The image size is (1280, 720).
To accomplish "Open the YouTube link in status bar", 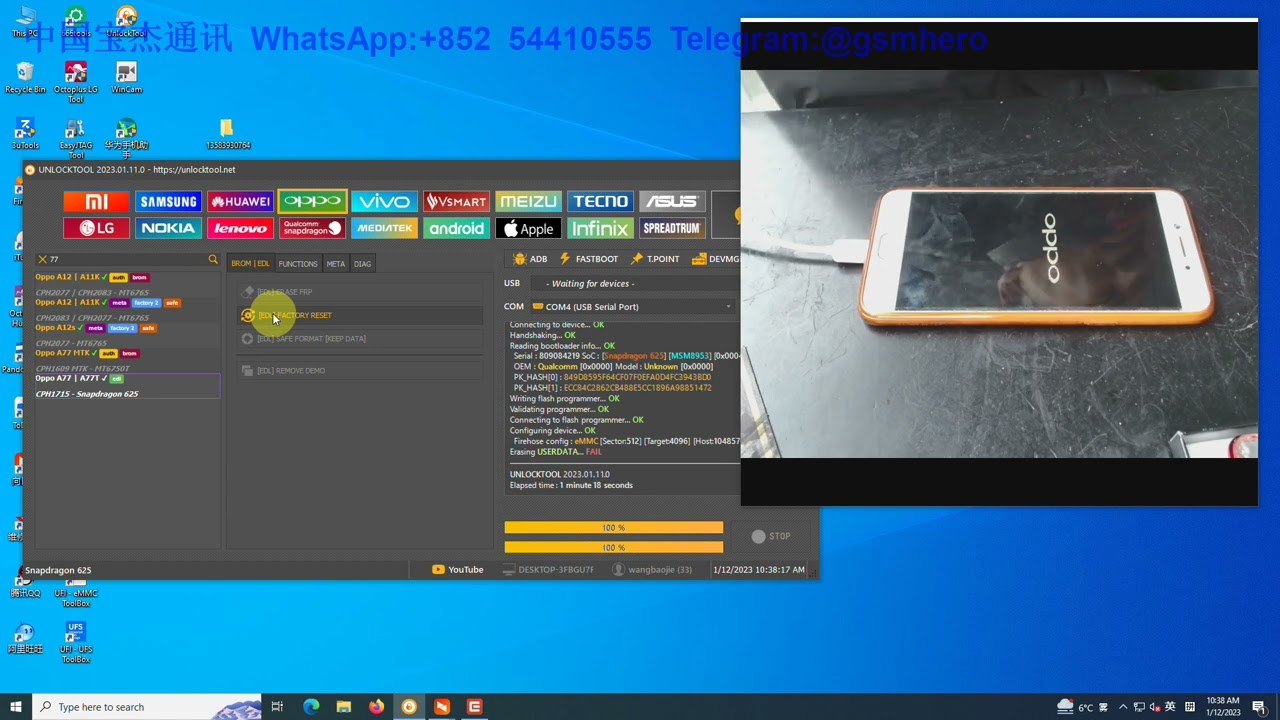I will coord(458,570).
